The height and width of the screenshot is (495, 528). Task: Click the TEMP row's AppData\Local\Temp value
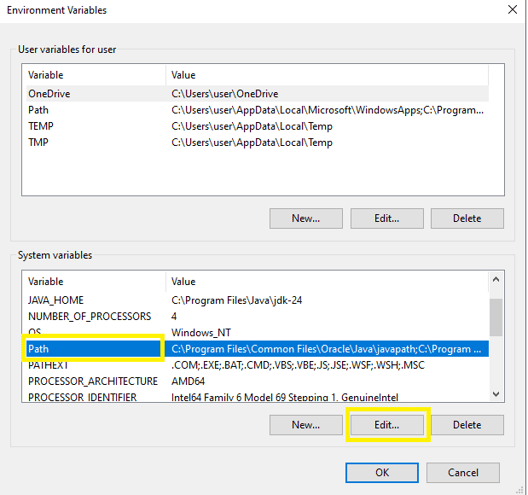tap(252, 126)
